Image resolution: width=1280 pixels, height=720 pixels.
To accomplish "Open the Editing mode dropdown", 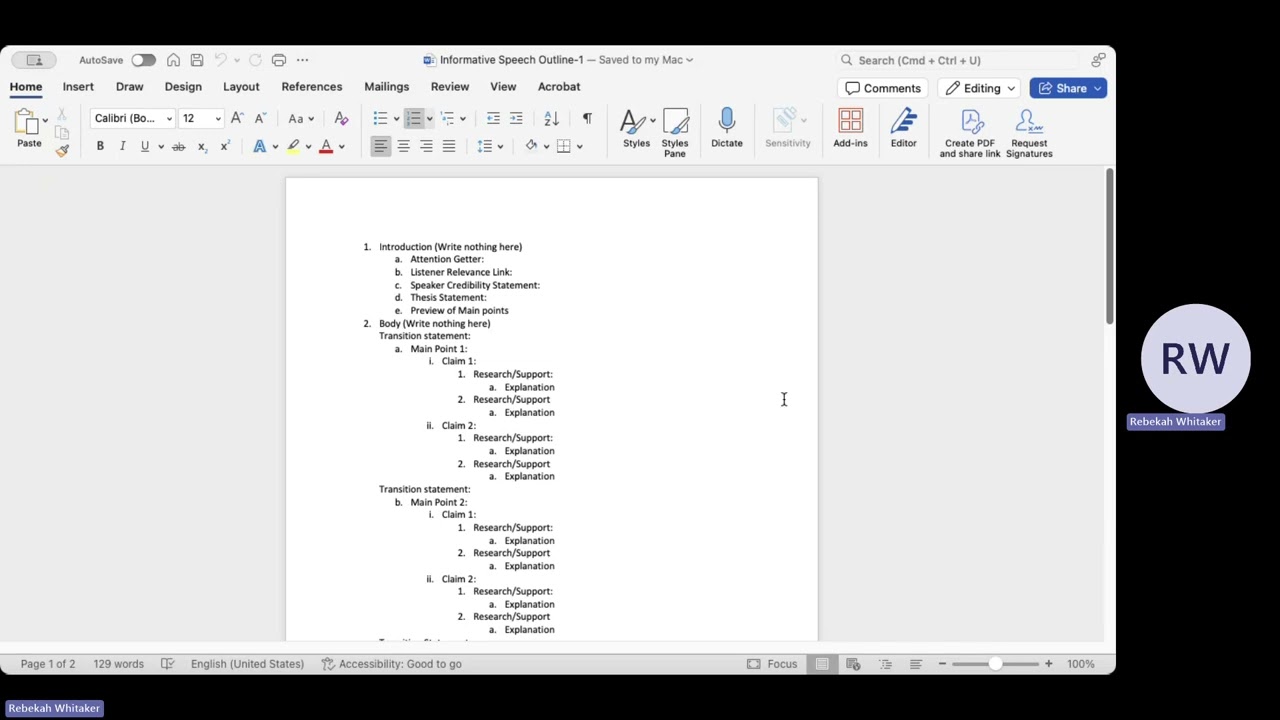I will pyautogui.click(x=980, y=88).
